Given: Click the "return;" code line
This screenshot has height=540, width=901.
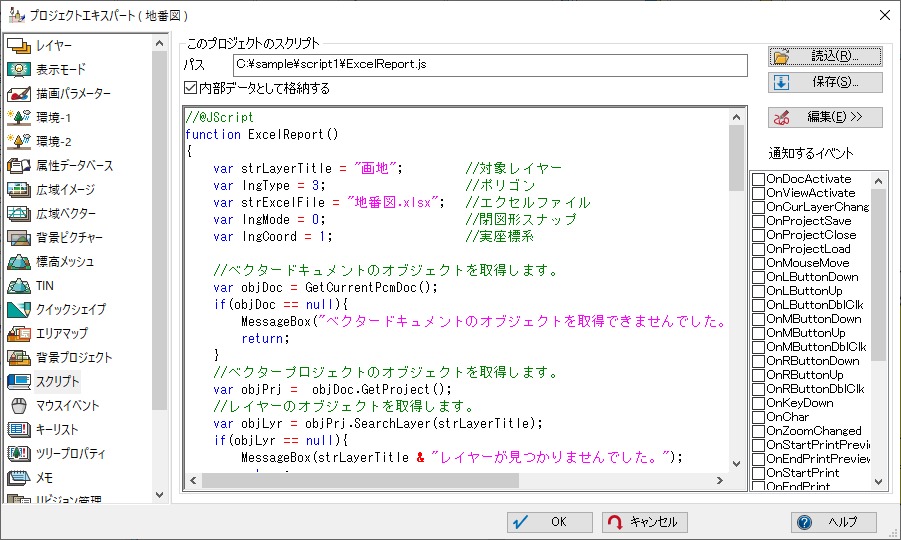Looking at the screenshot, I should (265, 338).
